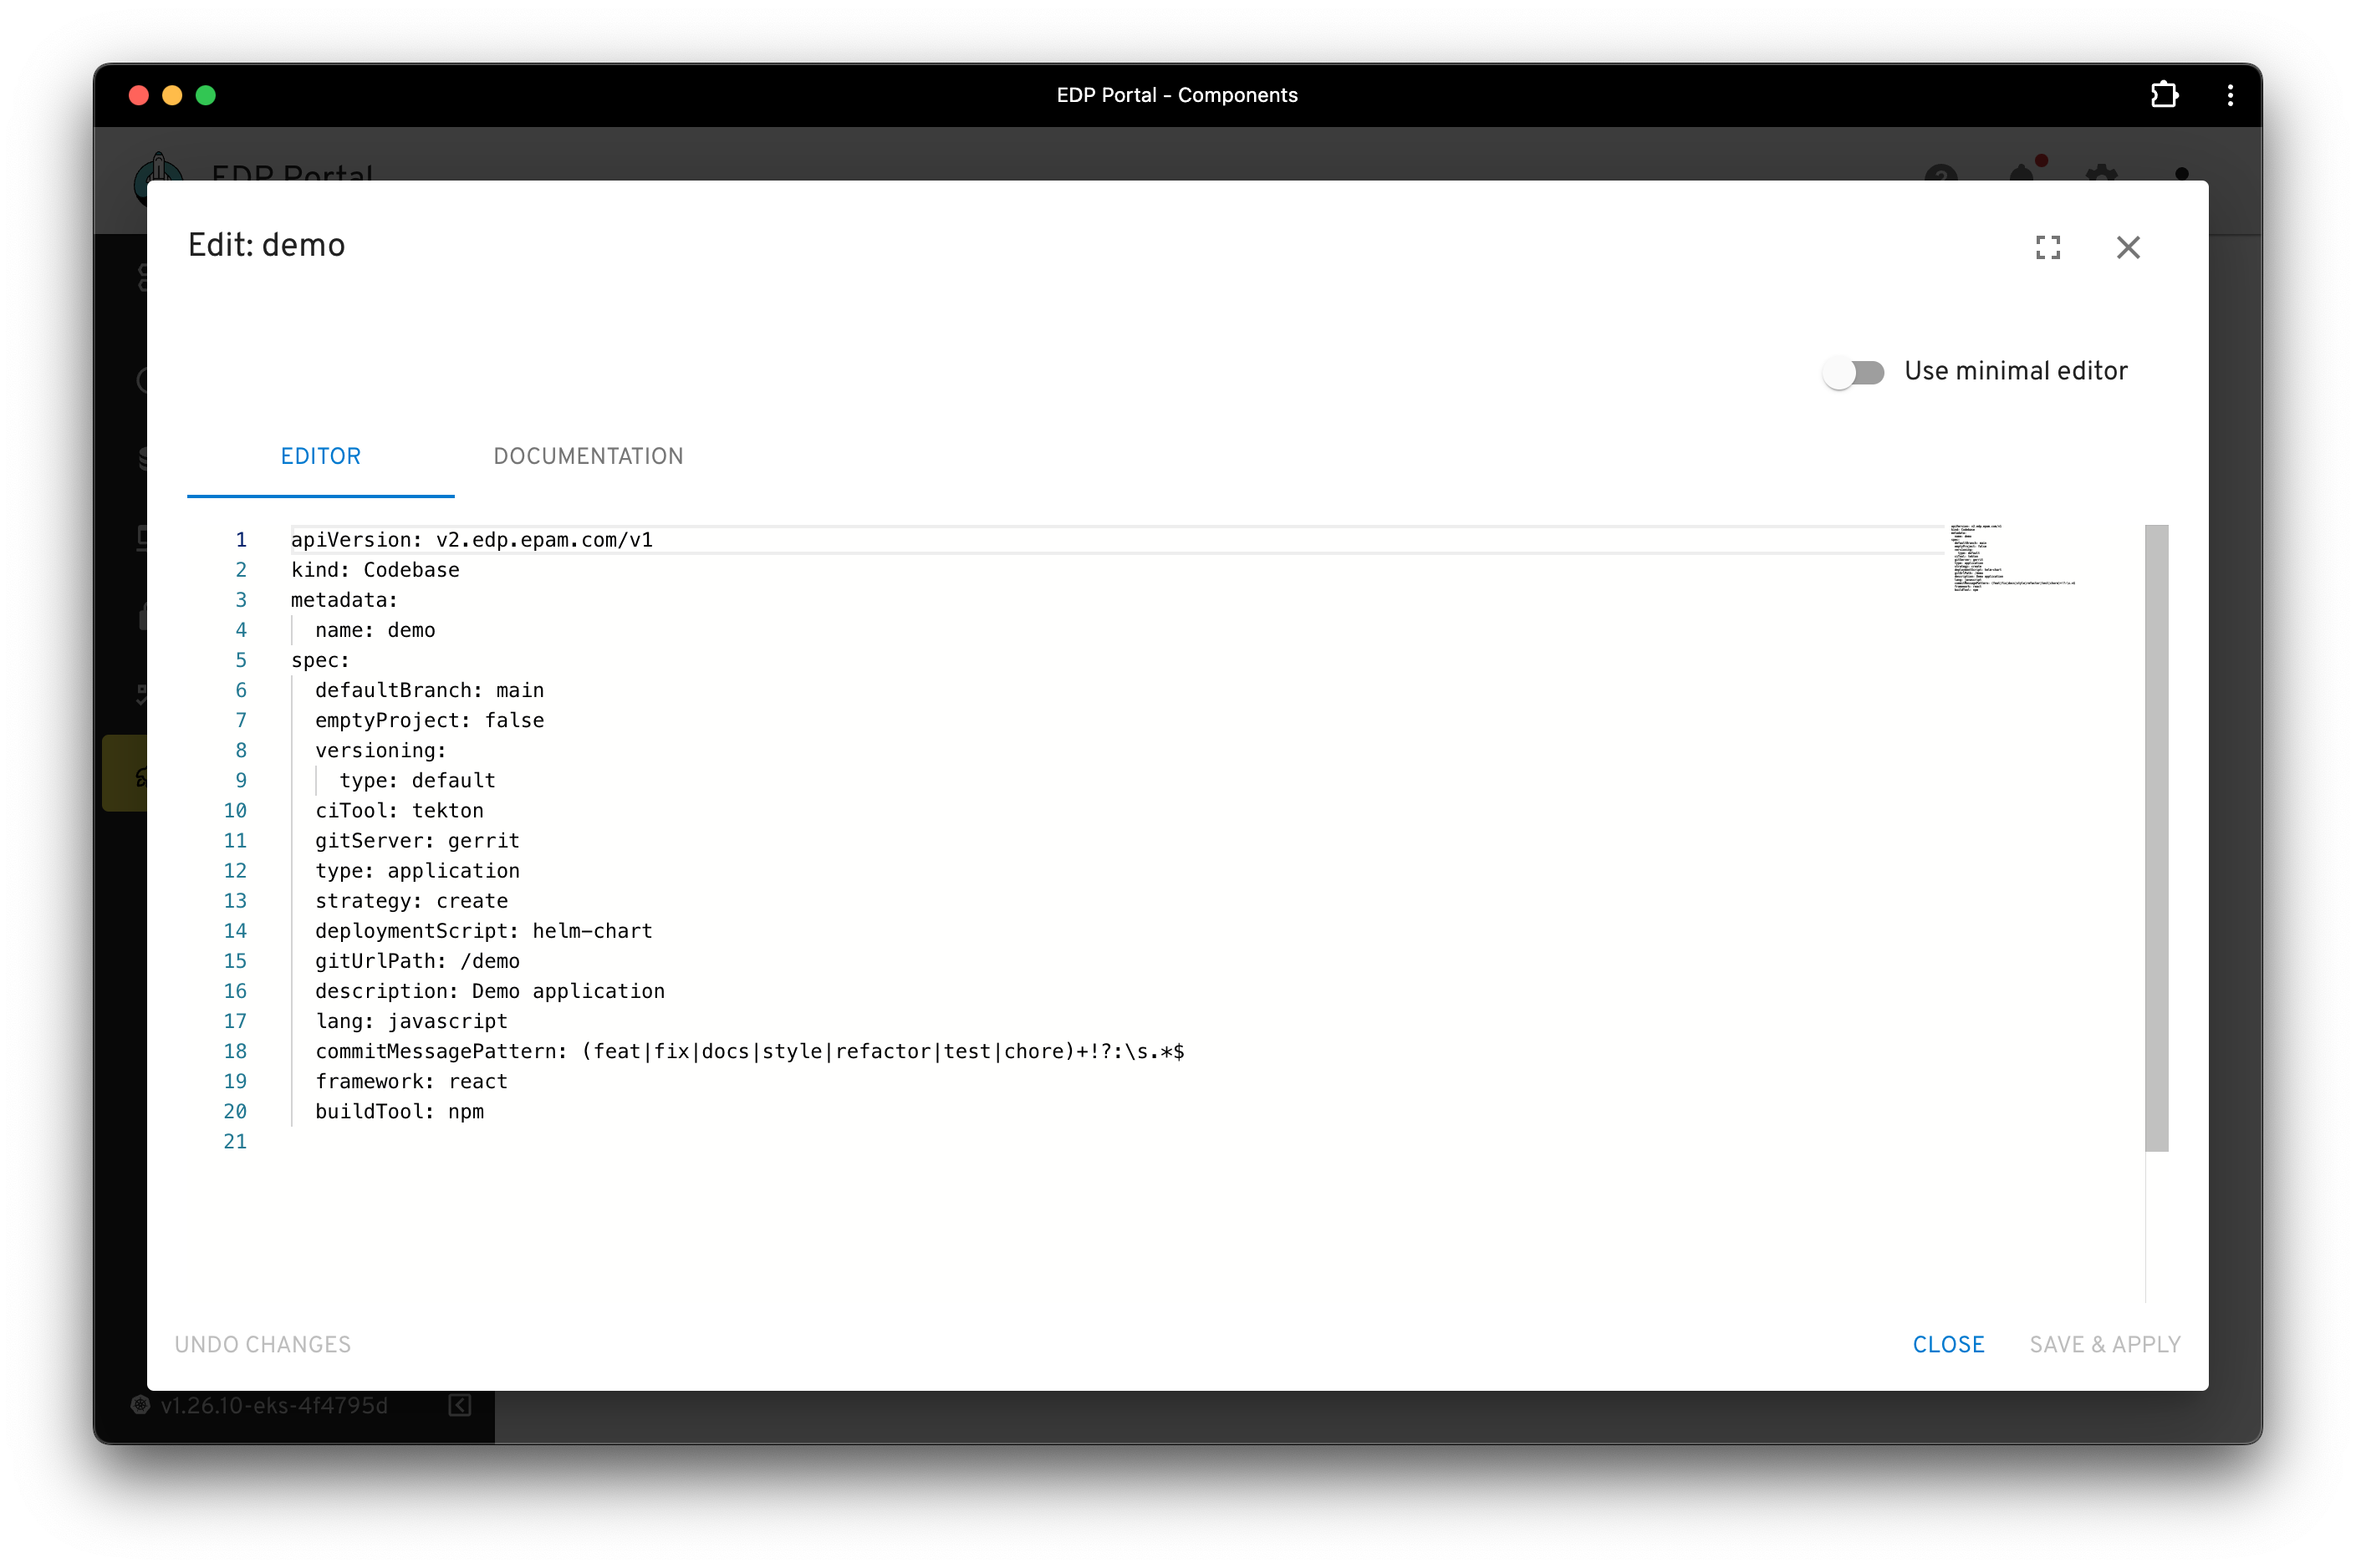Place cursor in 'kind: Codebase' line
Image resolution: width=2356 pixels, height=1568 pixels.
[x=375, y=570]
